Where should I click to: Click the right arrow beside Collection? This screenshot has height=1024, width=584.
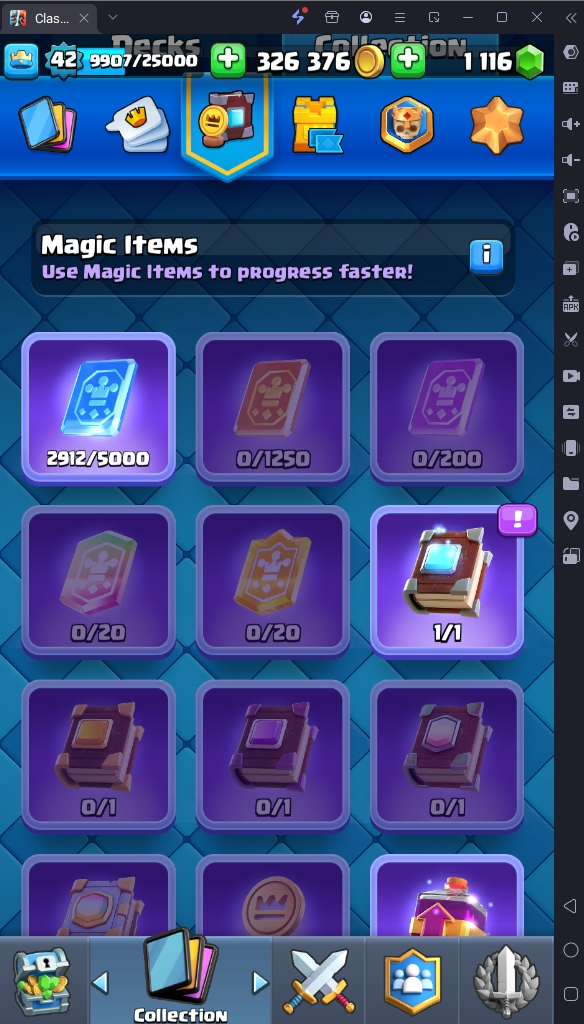pyautogui.click(x=260, y=982)
